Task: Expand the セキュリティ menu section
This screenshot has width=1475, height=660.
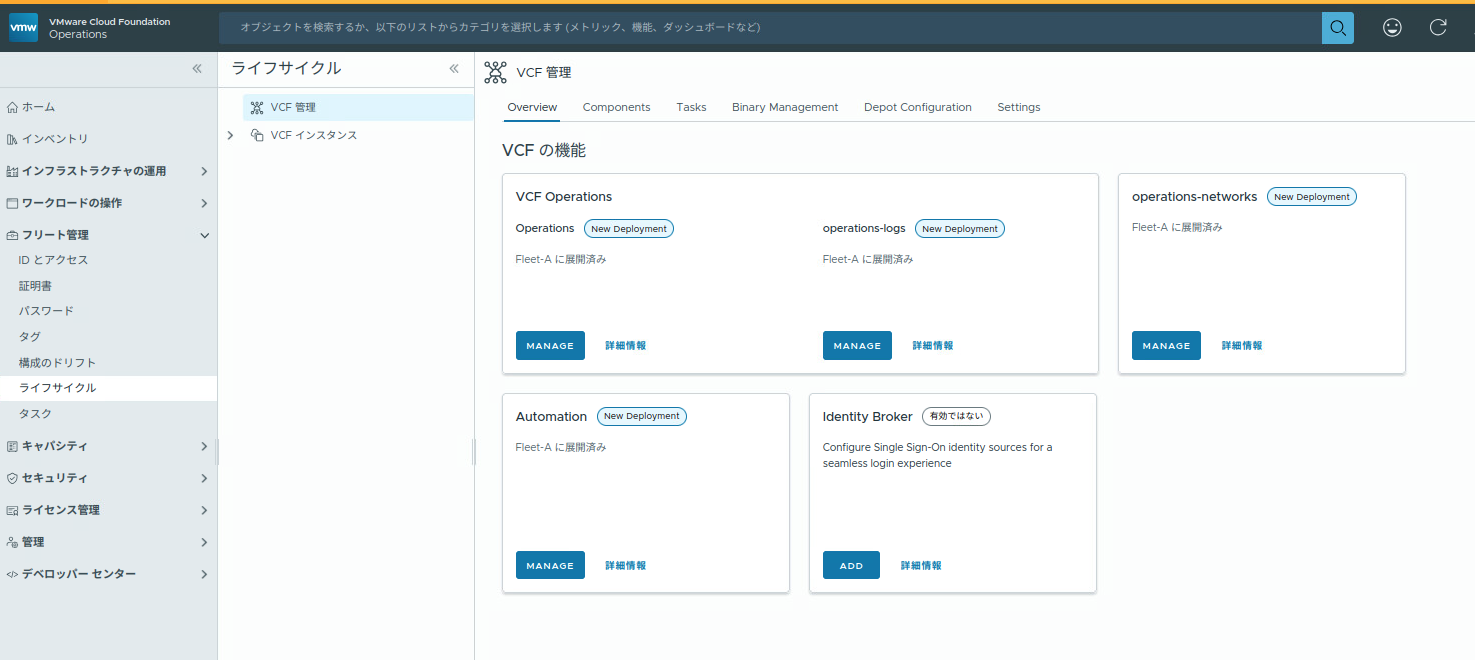Action: click(x=204, y=478)
